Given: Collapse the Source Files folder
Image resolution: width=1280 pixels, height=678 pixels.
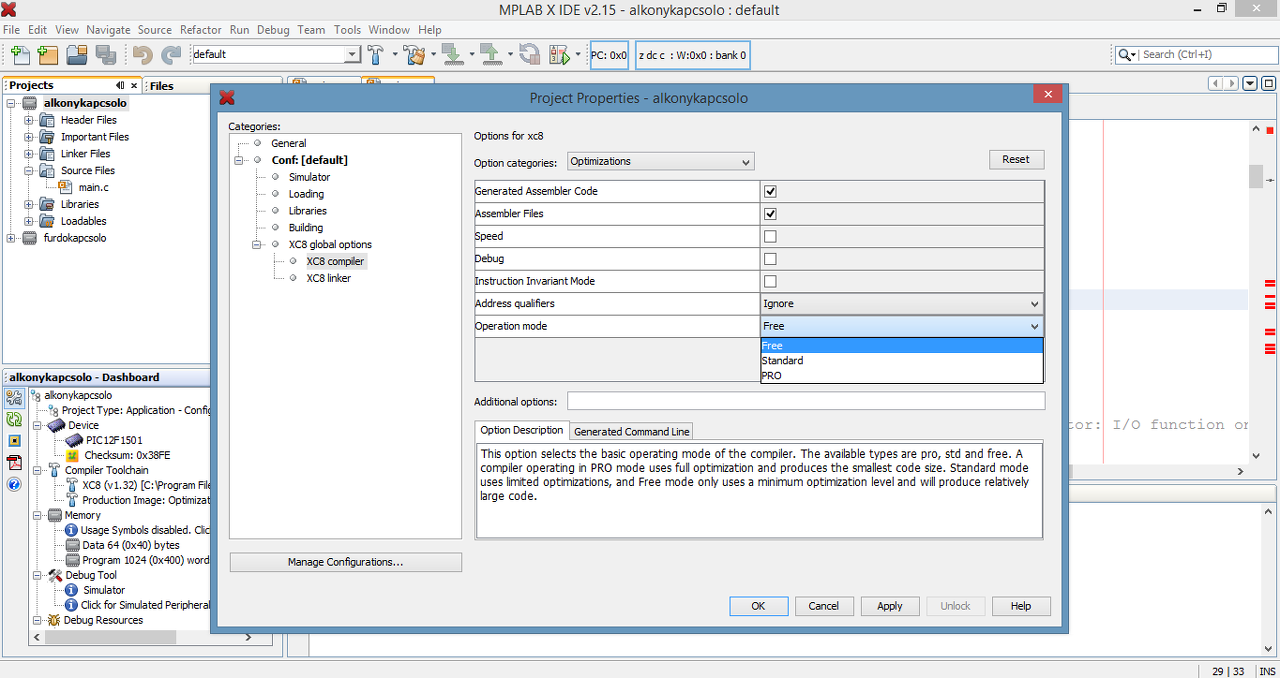Looking at the screenshot, I should coord(28,171).
